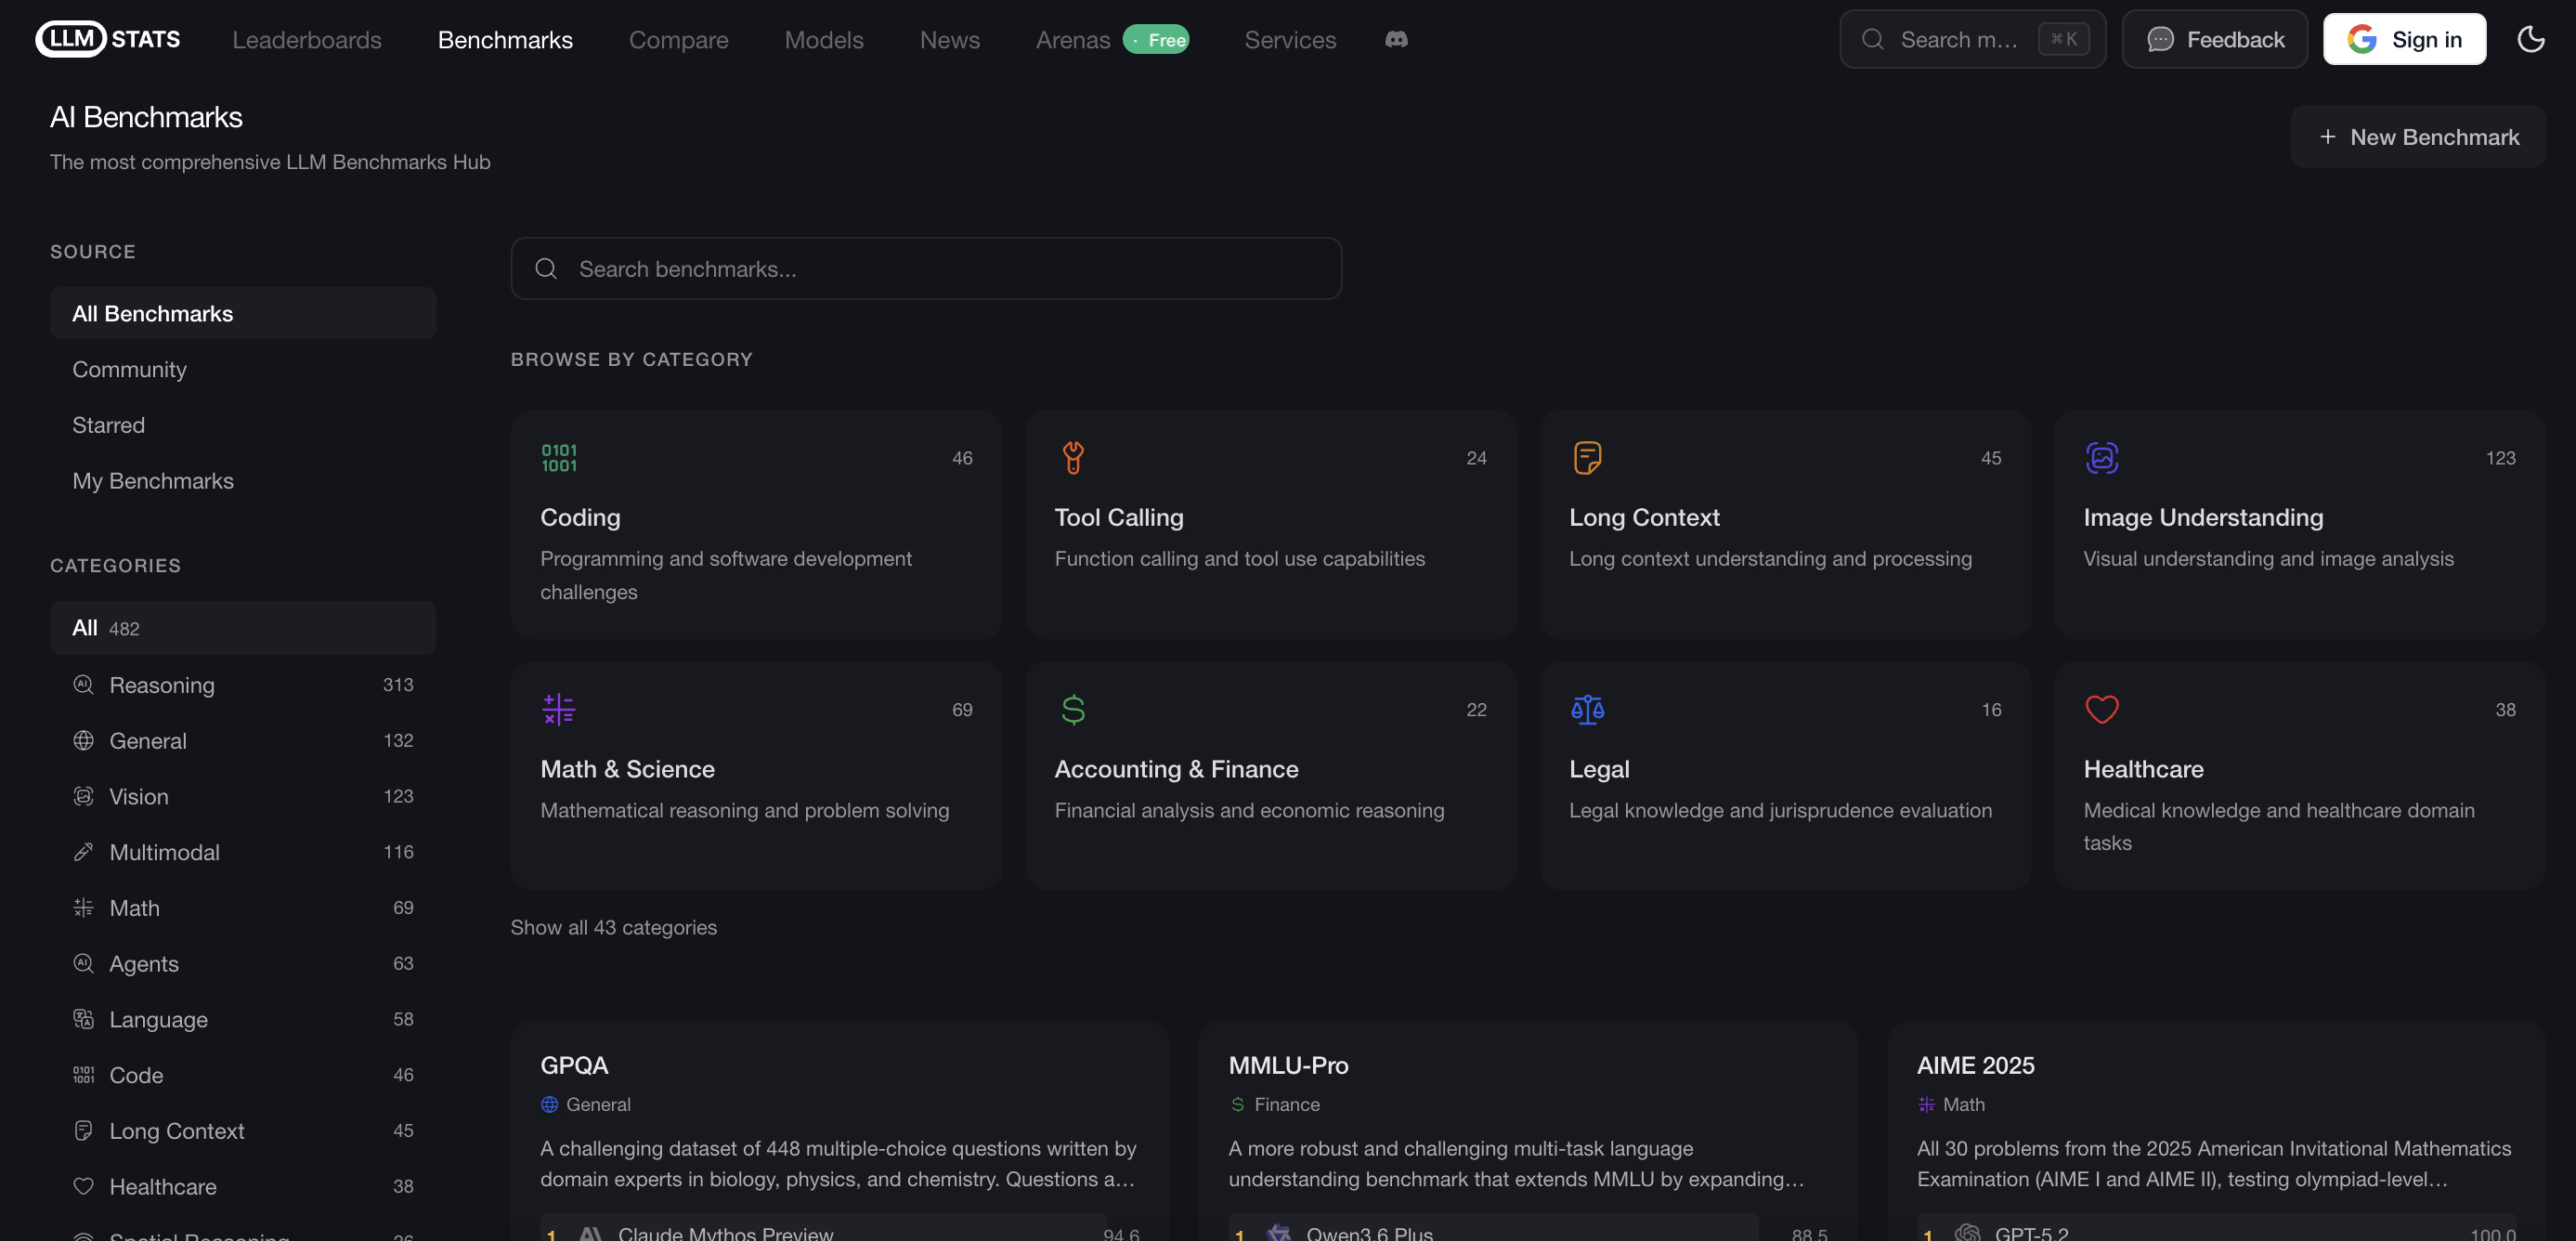The image size is (2576, 1241).
Task: Open the News nav item
Action: (950, 39)
